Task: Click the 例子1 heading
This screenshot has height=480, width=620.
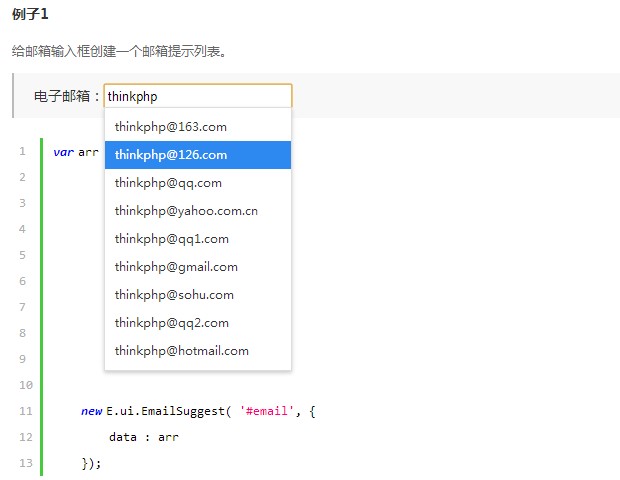Action: click(30, 15)
